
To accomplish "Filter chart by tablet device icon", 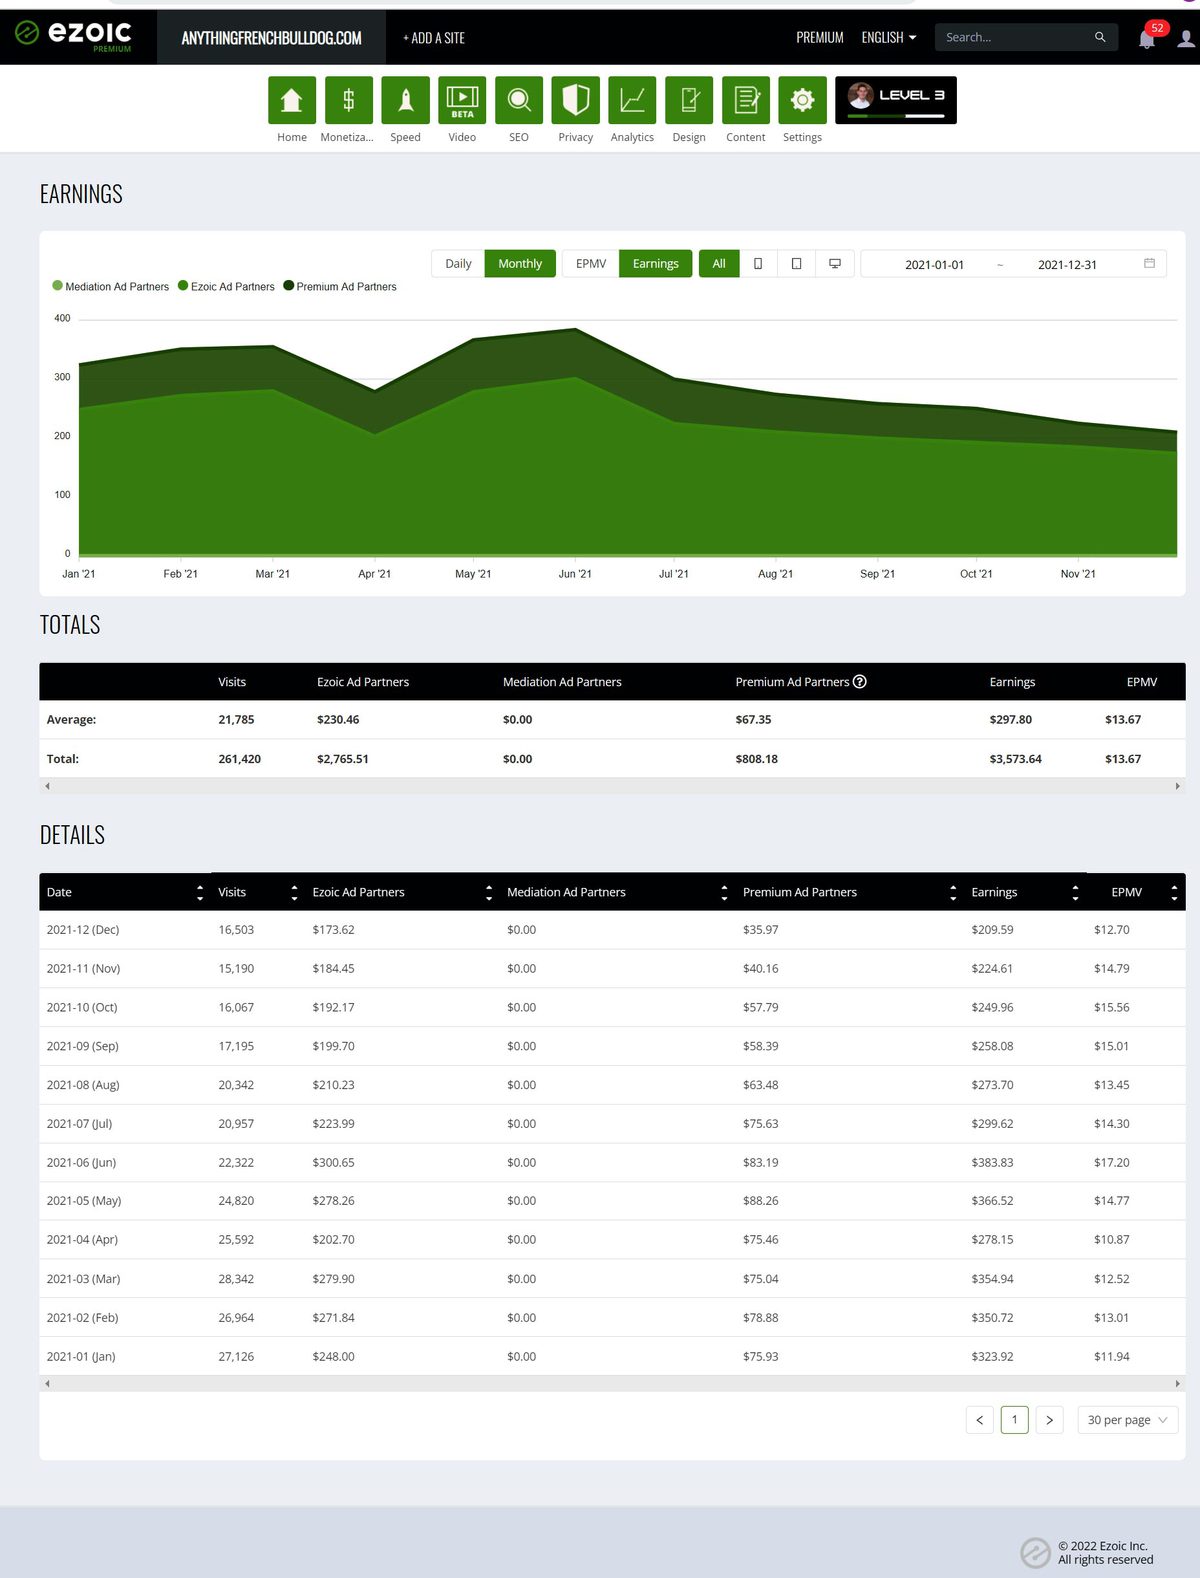I will 796,264.
